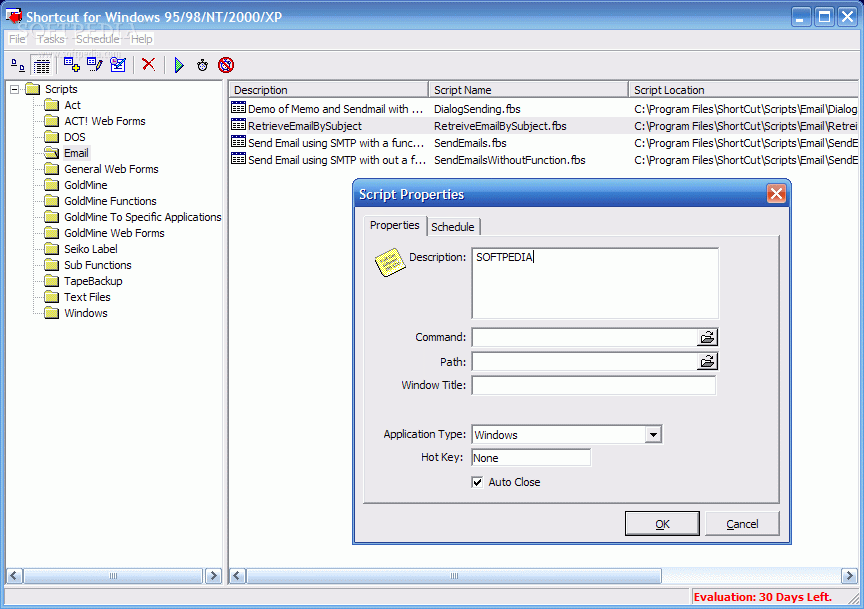Viewport: 864px width, 609px height.
Task: Toggle the list view grid icon
Action: [40, 65]
